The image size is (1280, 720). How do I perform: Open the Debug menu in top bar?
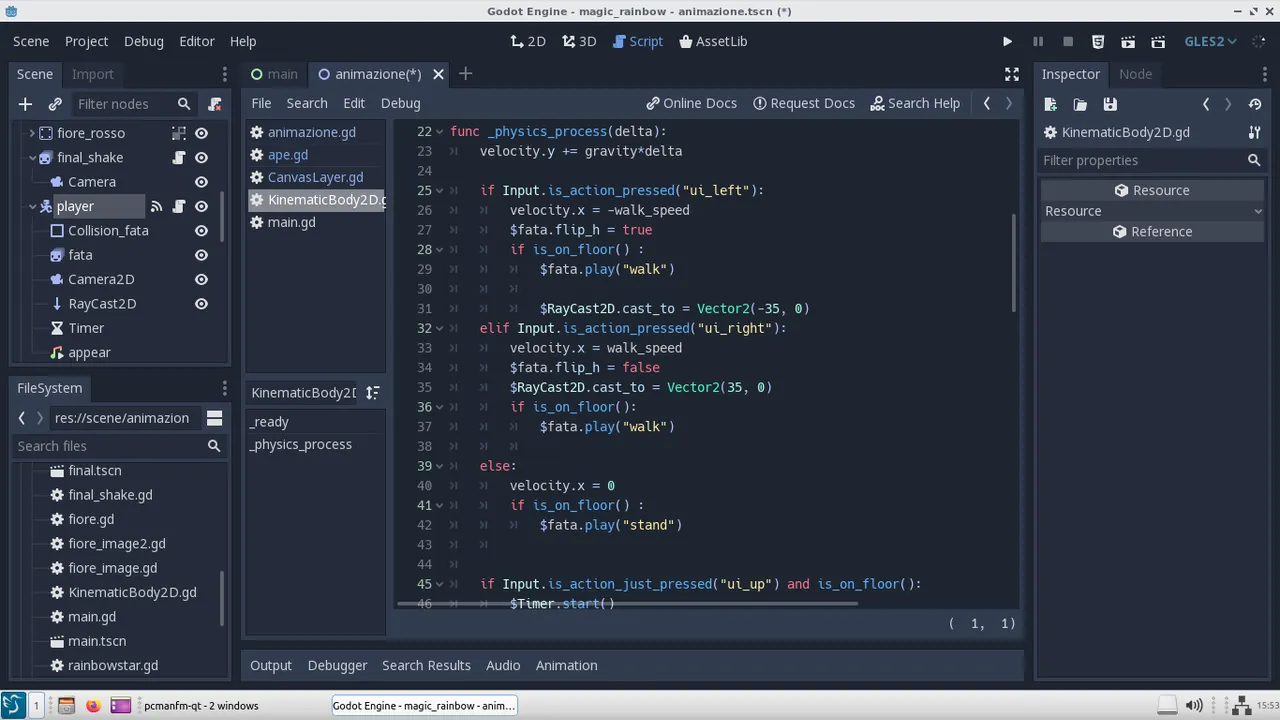(144, 41)
